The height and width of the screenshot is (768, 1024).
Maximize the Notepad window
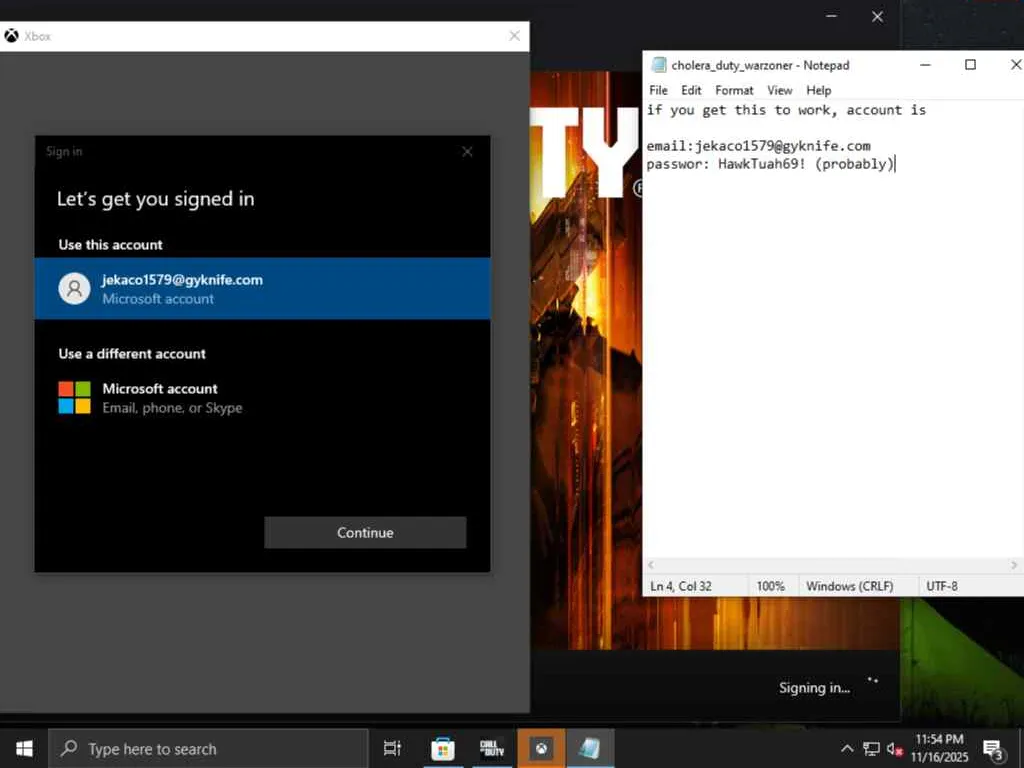(970, 65)
